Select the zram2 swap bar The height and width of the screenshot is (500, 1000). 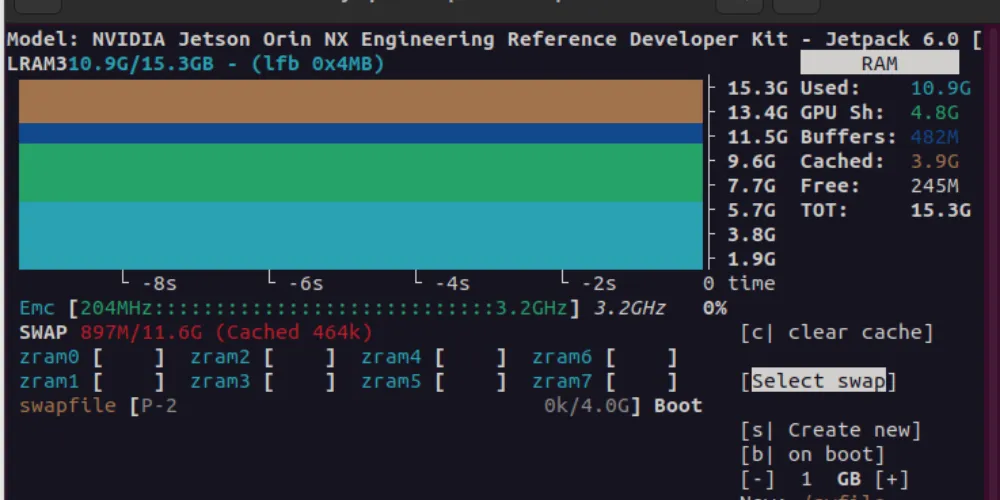pos(300,357)
